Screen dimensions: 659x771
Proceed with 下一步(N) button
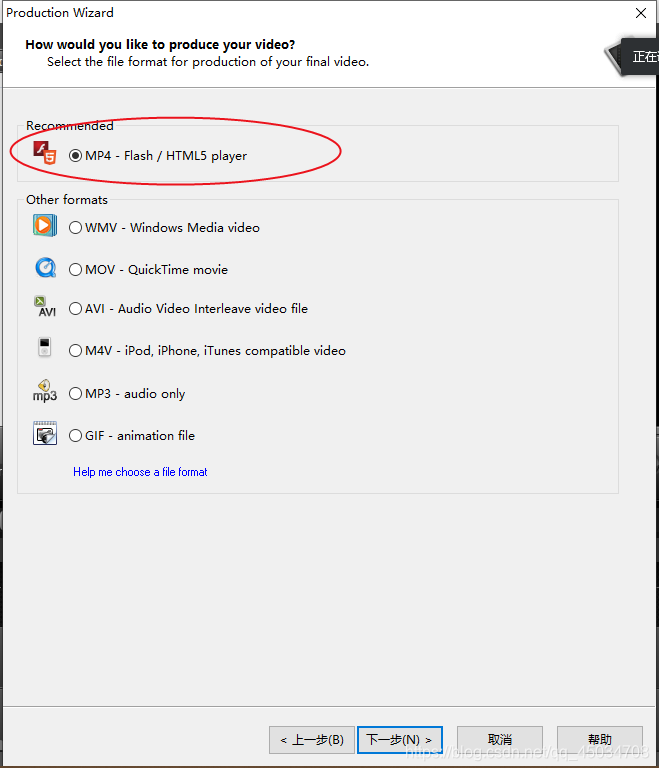click(x=400, y=740)
